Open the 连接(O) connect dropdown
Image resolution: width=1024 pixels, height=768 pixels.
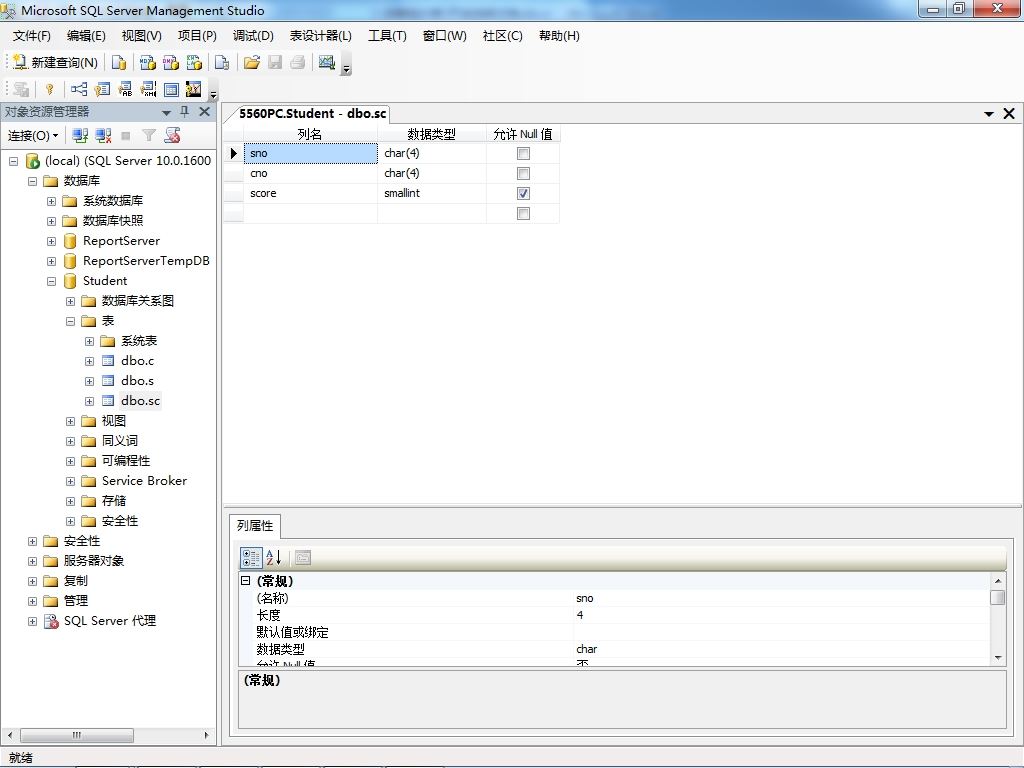click(x=33, y=135)
